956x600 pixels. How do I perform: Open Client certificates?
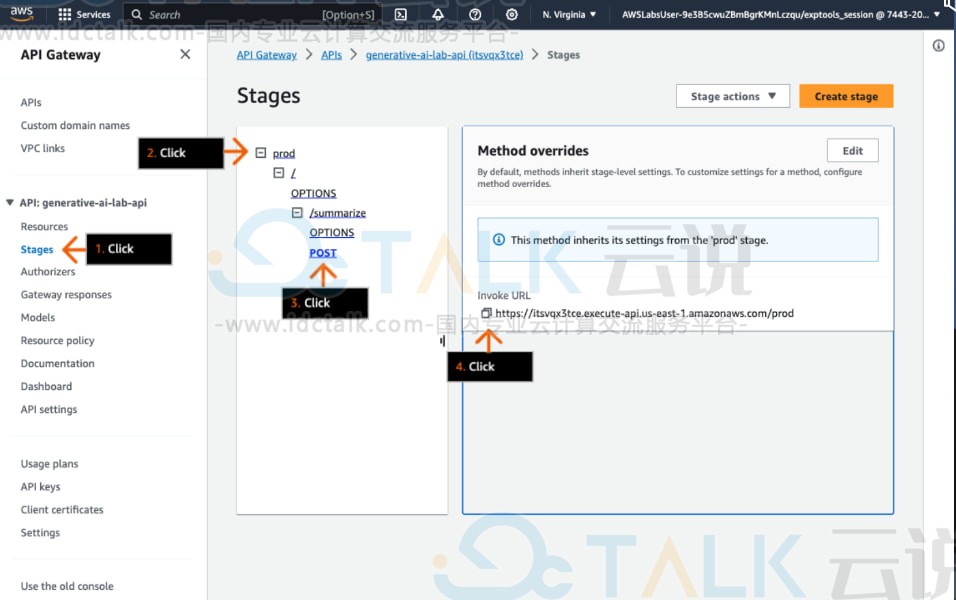tap(62, 509)
